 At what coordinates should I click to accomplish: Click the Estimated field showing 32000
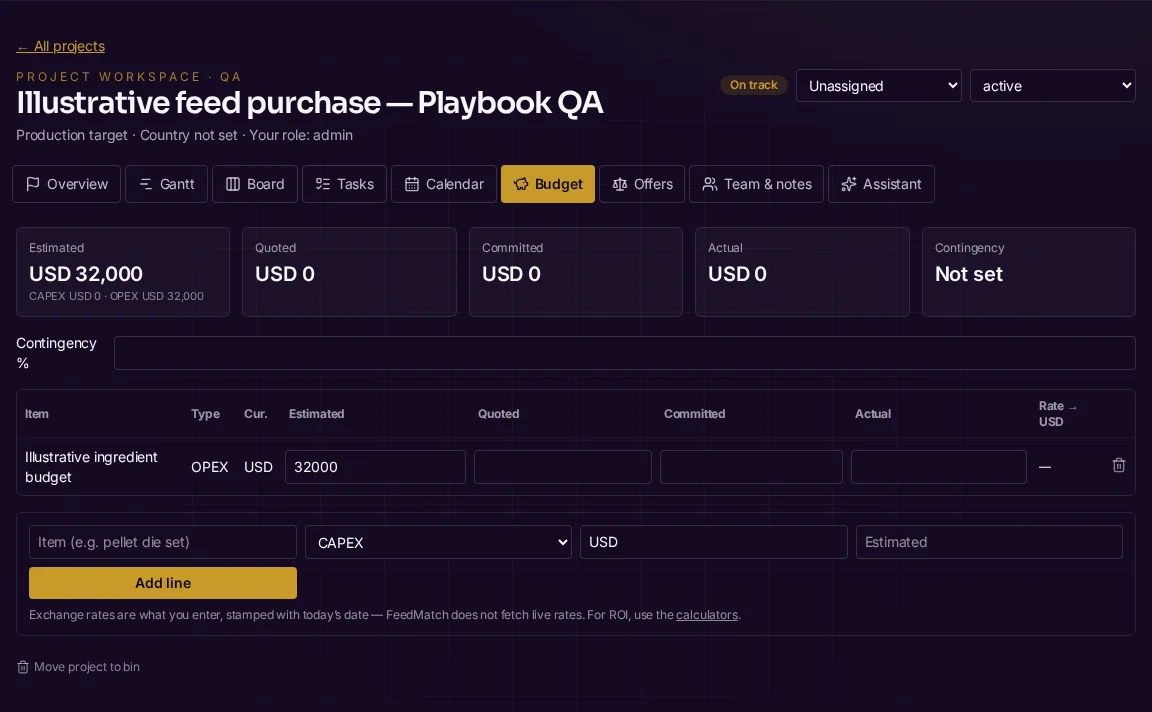[x=375, y=467]
